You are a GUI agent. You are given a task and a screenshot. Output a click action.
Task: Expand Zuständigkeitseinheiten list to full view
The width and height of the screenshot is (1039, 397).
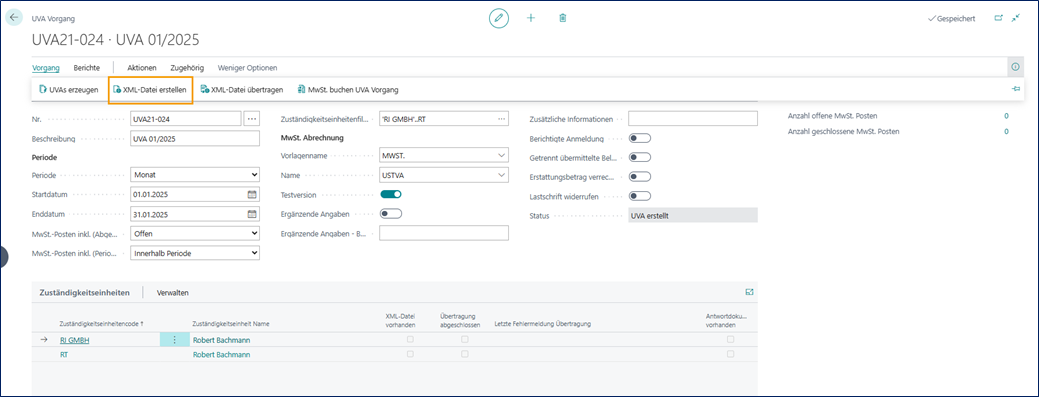click(x=749, y=292)
